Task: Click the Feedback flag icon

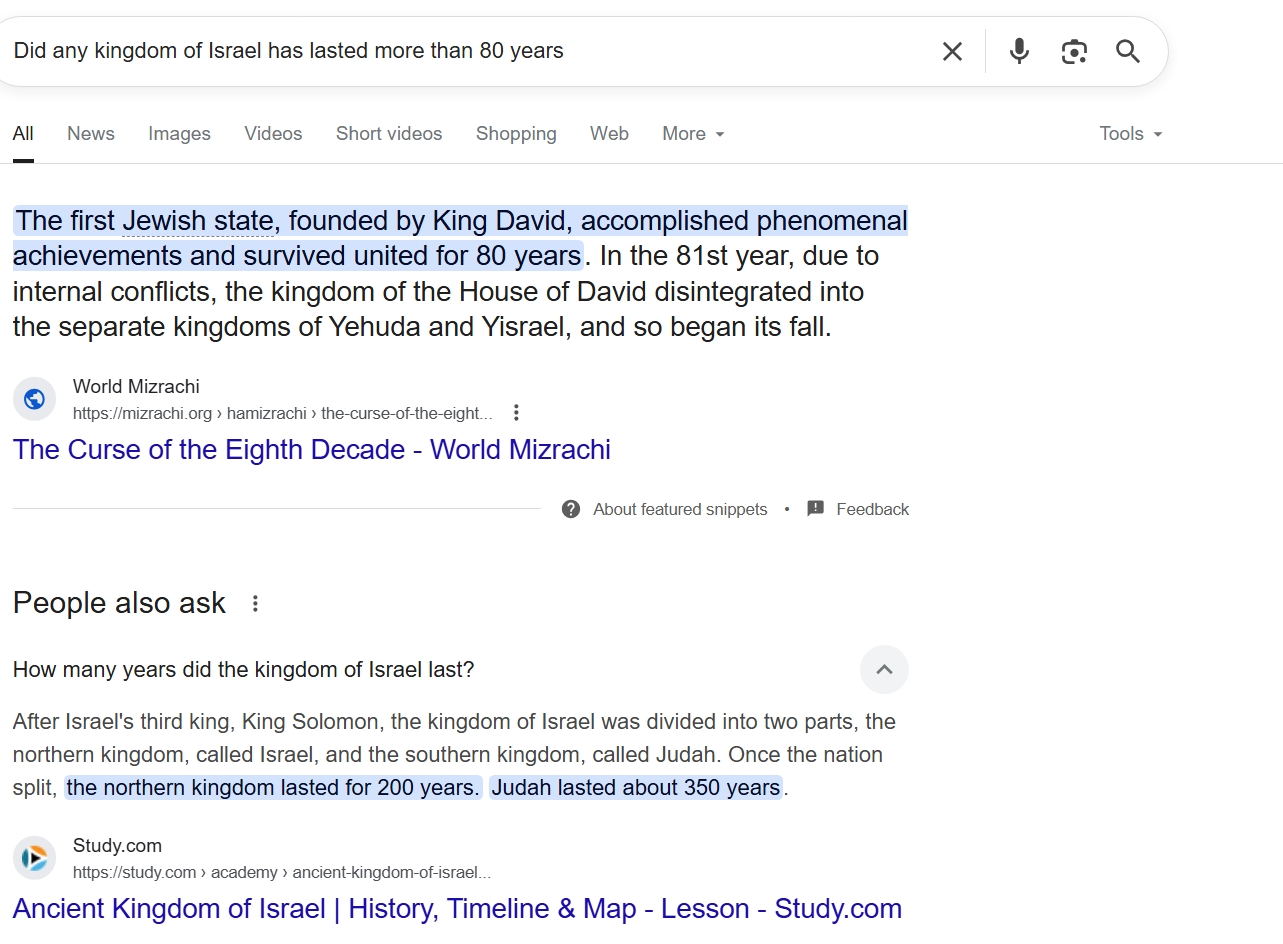Action: point(816,509)
